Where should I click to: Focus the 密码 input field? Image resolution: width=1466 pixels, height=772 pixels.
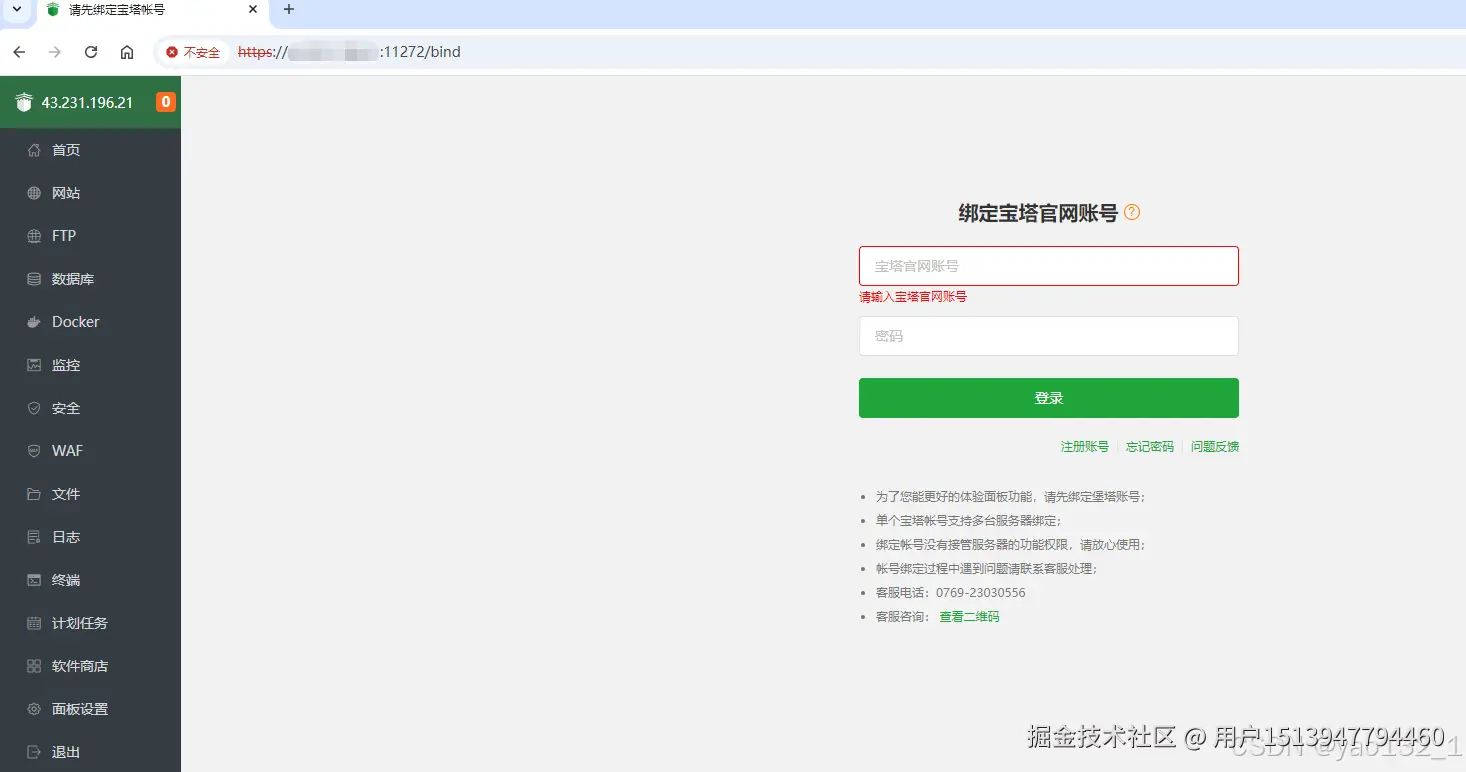(1048, 336)
